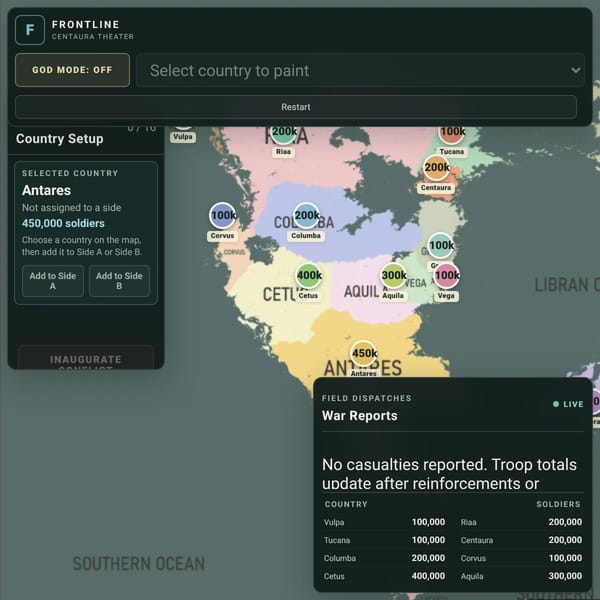Viewport: 600px width, 600px height.
Task: Click the Aquila row in War Reports
Action: click(x=521, y=576)
